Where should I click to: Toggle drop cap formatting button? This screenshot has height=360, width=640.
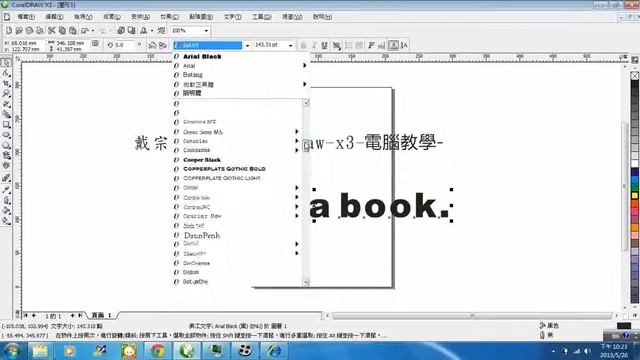359,45
